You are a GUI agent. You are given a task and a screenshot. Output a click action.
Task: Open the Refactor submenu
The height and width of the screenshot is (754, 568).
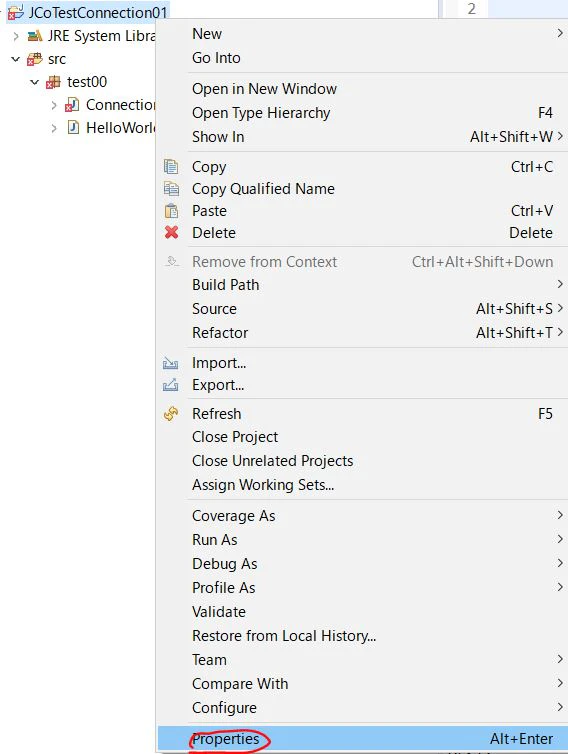pos(362,333)
